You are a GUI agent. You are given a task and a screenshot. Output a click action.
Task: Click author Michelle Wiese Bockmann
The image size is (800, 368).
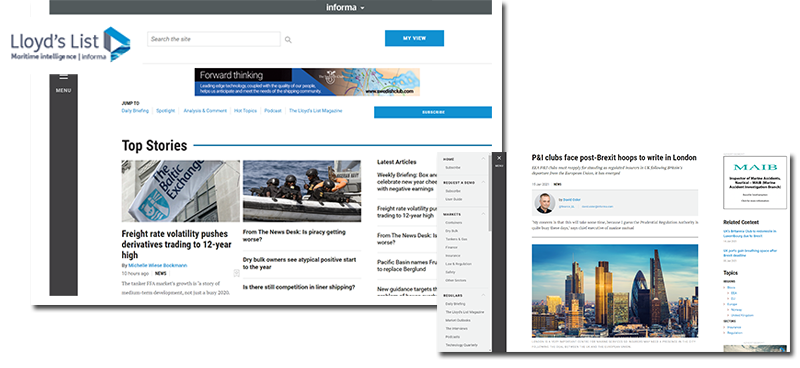click(158, 265)
